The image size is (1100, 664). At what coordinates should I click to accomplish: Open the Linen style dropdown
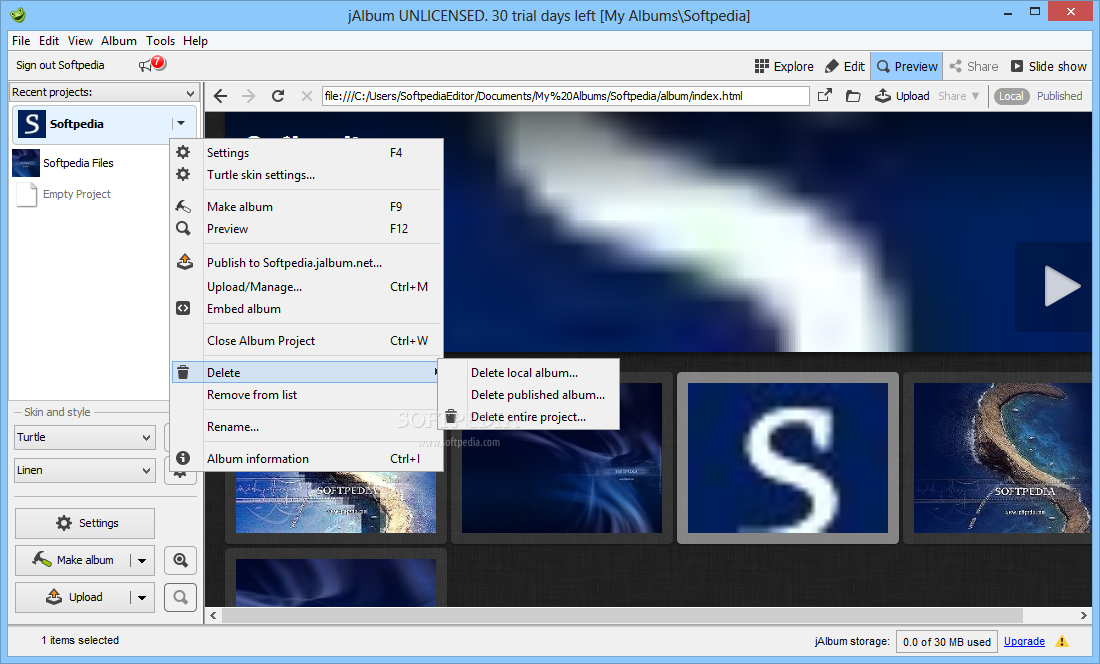[84, 470]
